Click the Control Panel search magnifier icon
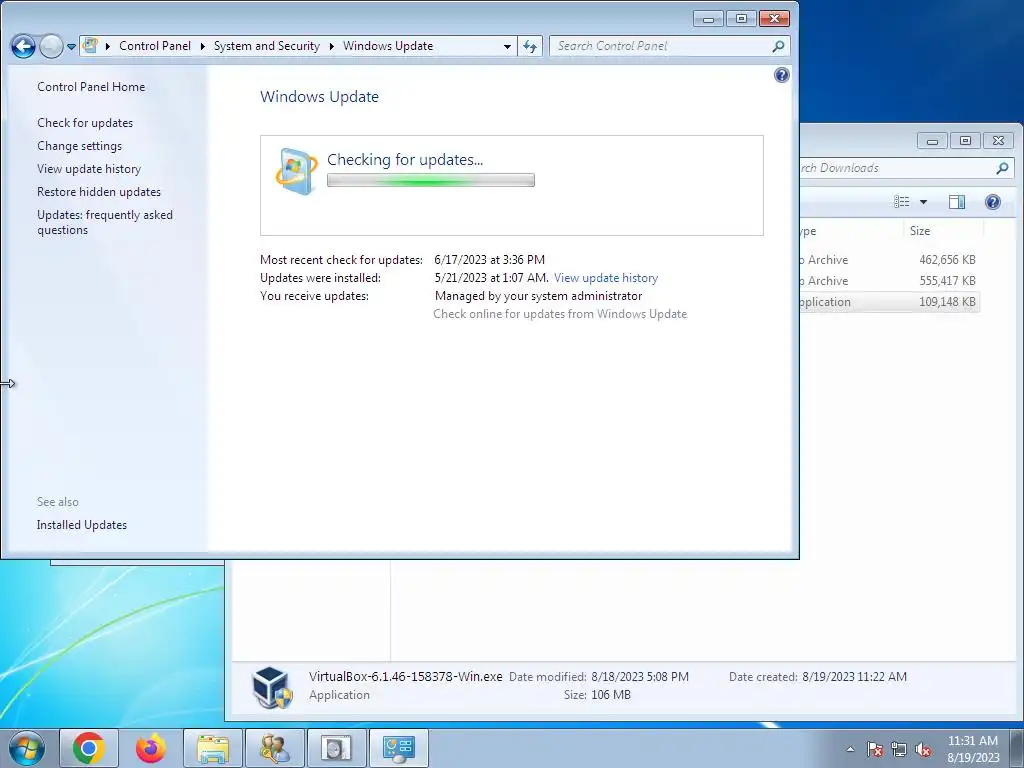The height and width of the screenshot is (768, 1024). (778, 46)
